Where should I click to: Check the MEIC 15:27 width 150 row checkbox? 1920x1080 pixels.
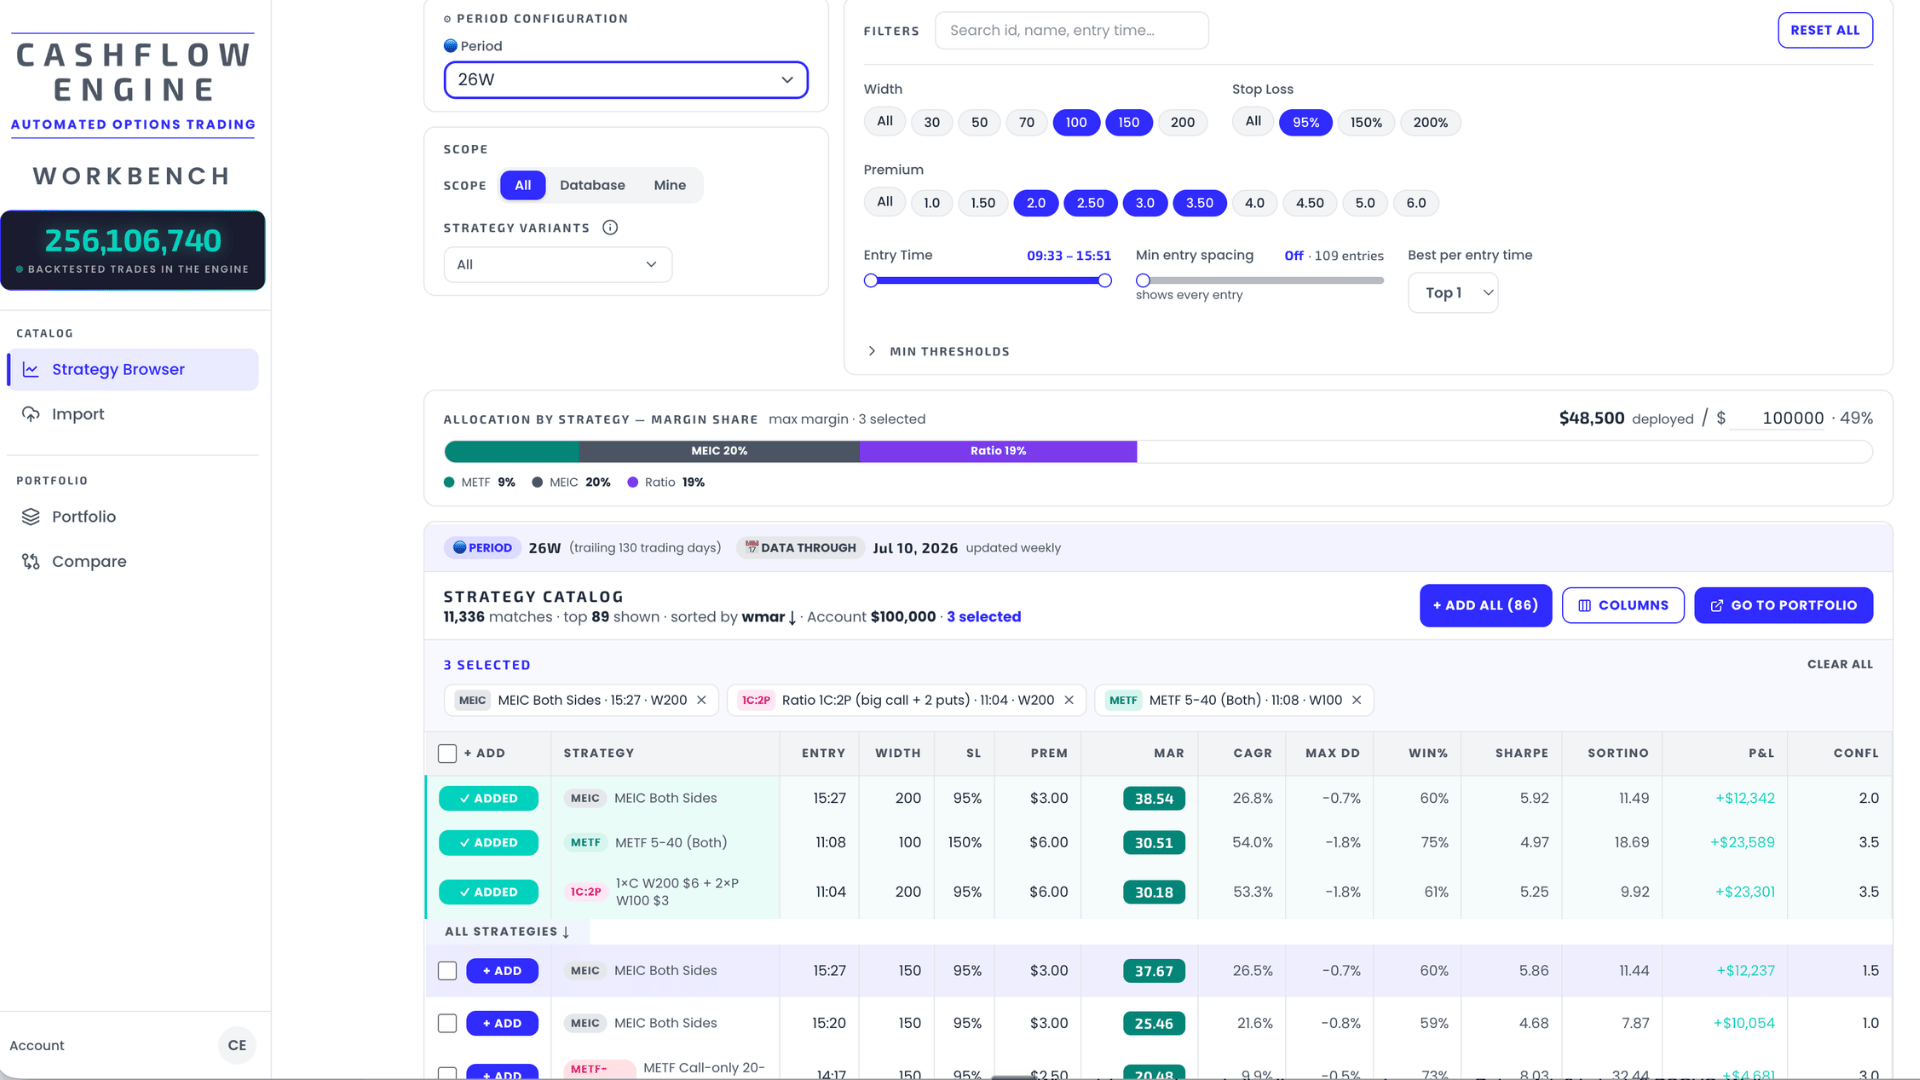[447, 971]
